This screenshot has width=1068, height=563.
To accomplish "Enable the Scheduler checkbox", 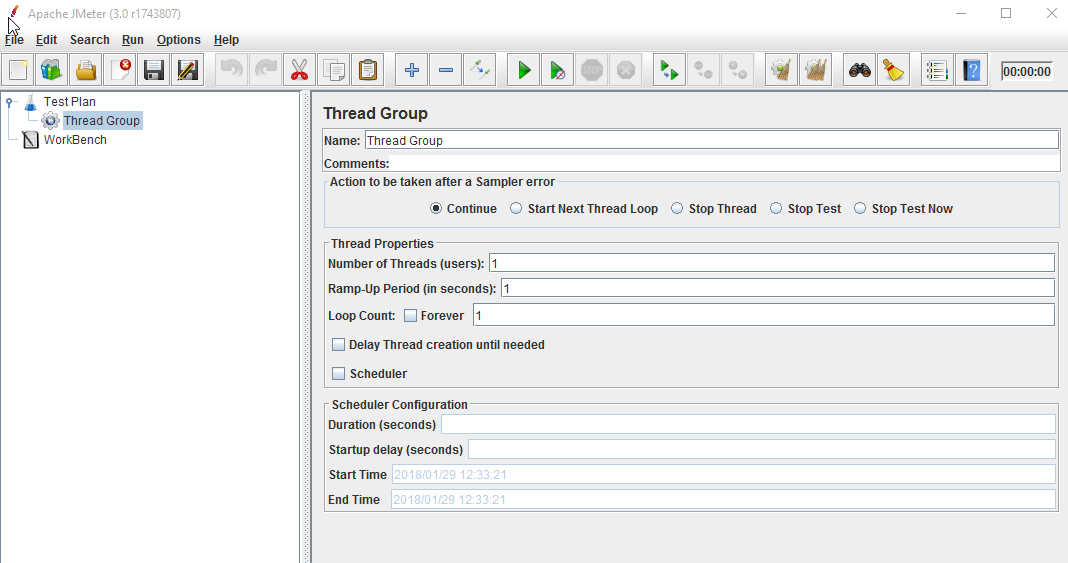I will (x=339, y=374).
